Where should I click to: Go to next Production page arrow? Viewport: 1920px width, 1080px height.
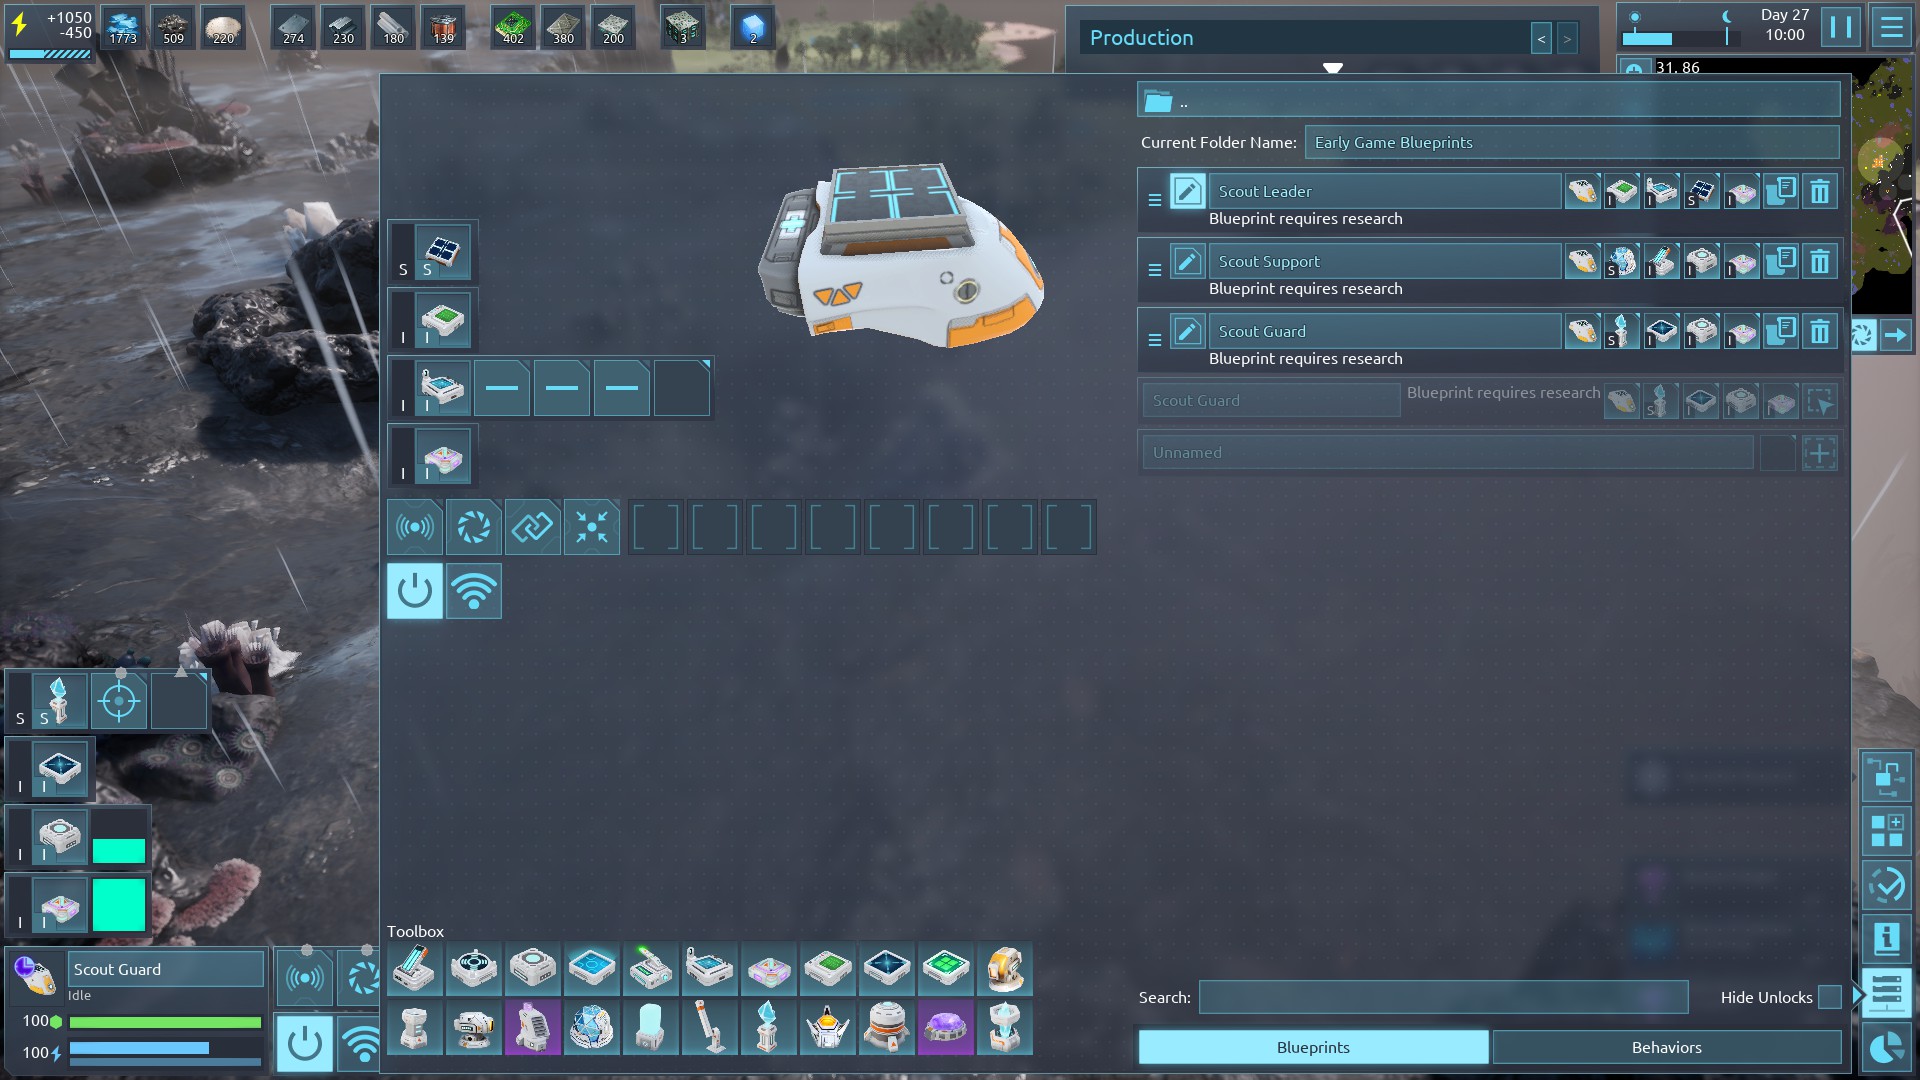tap(1567, 39)
